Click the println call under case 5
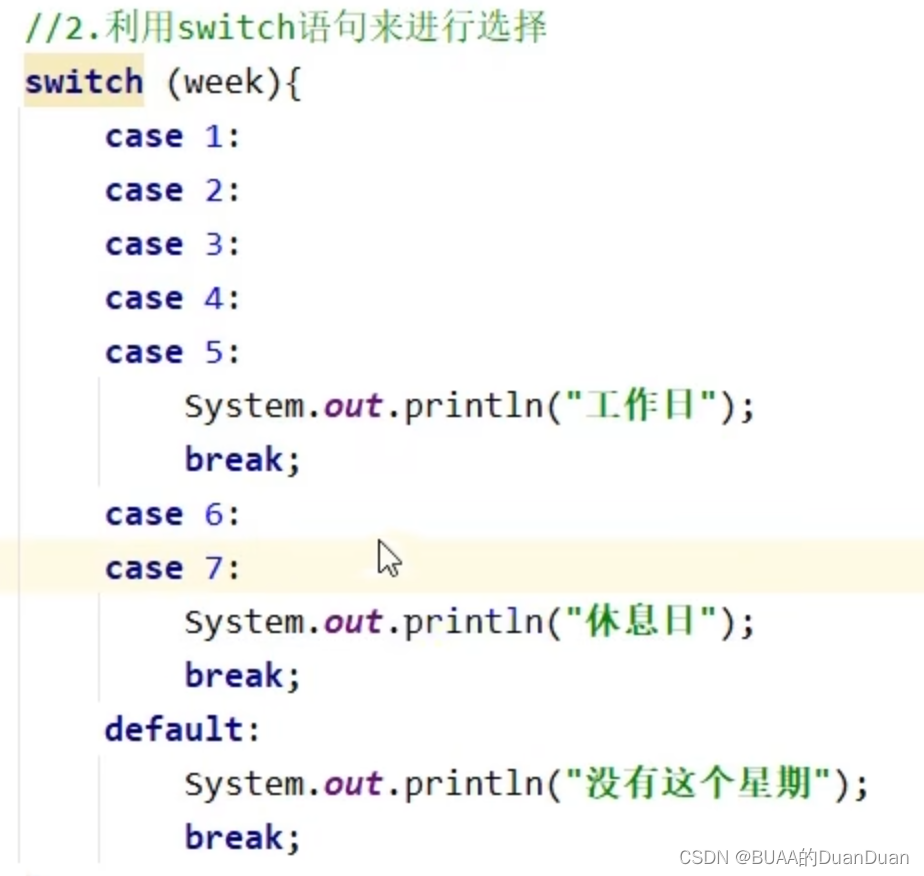 point(470,405)
